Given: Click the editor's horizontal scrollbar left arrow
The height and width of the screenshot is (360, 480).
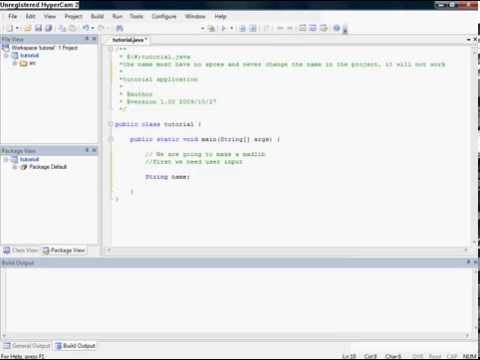Looking at the screenshot, I should [109, 250].
